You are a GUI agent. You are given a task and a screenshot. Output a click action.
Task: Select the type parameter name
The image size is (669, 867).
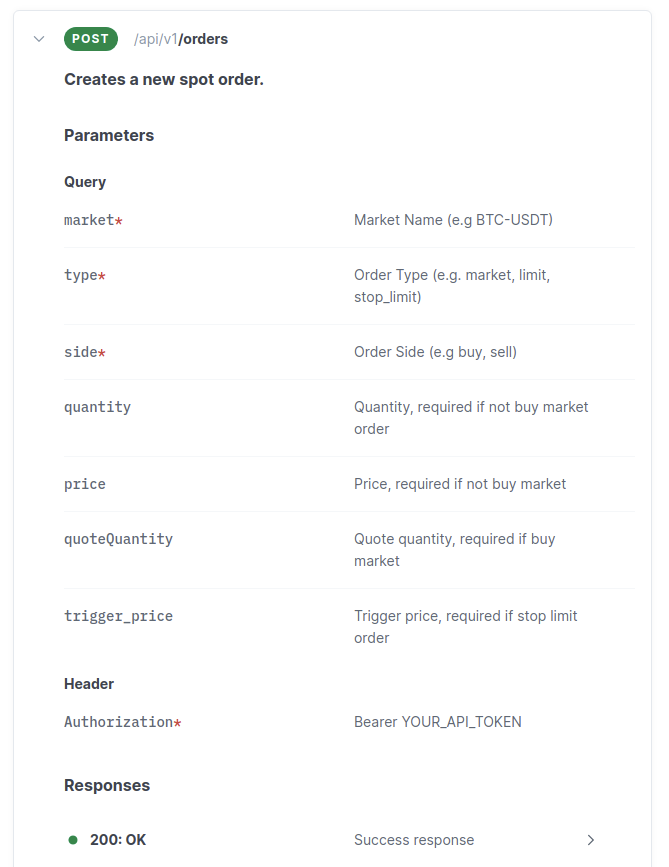[81, 275]
